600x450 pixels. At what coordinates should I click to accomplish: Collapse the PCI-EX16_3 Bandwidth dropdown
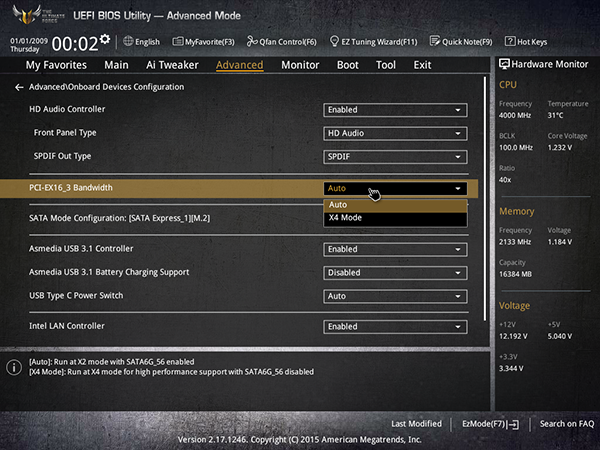[395, 189]
